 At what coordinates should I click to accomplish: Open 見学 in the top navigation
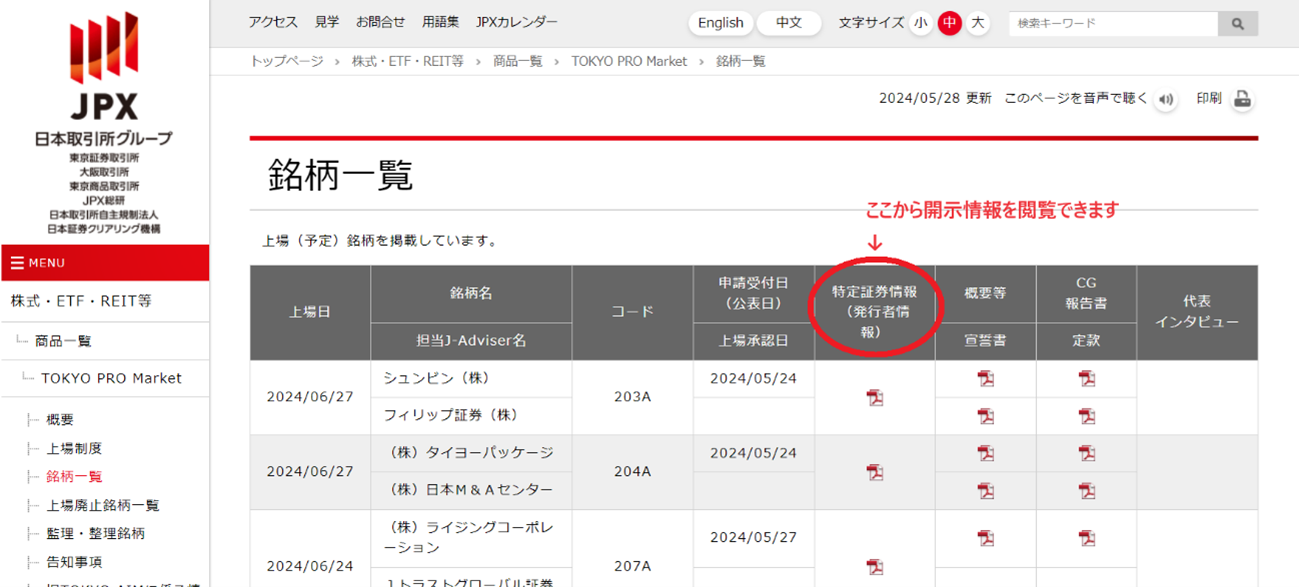[x=327, y=22]
